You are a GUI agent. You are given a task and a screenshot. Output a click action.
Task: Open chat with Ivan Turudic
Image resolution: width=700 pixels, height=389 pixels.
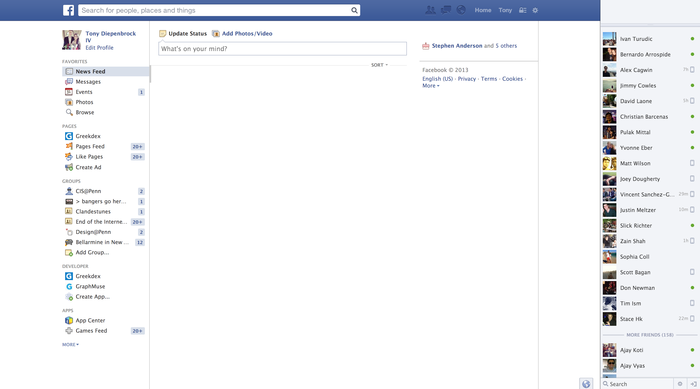coord(650,39)
